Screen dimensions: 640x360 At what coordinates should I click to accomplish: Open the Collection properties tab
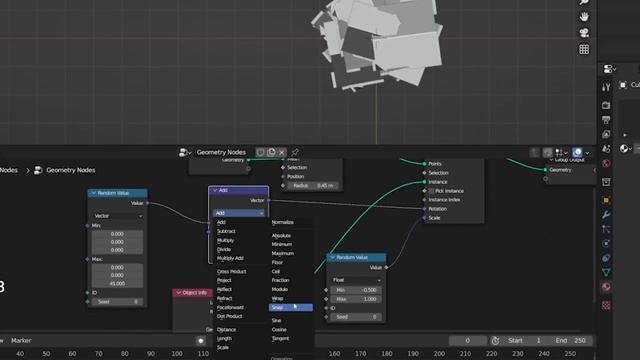click(x=606, y=182)
